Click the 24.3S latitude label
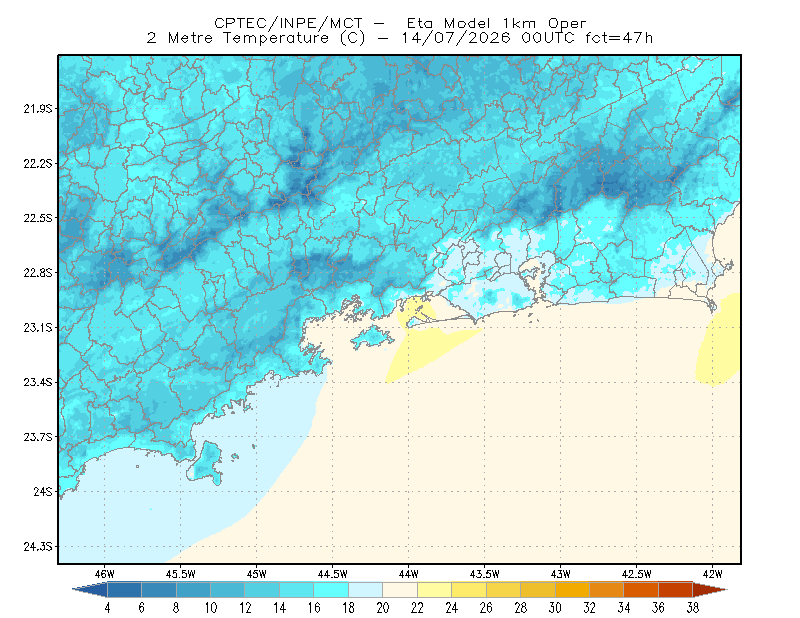Image resolution: width=800 pixels, height=618 pixels. [38, 547]
